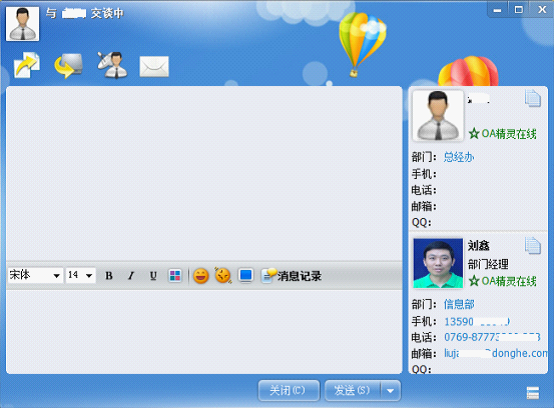Viewport: 554px width, 408px height.
Task: Toggle bold text formatting
Action: [109, 276]
